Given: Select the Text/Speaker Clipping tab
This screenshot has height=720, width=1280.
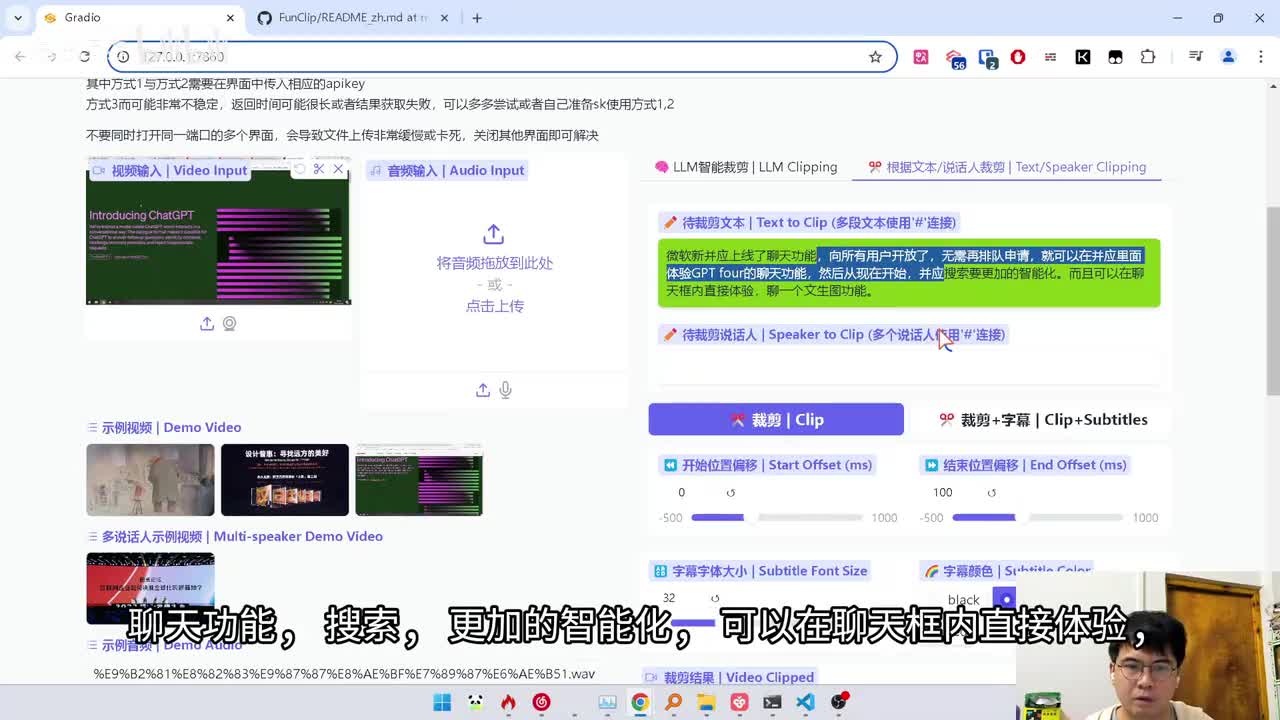Looking at the screenshot, I should [x=1007, y=167].
